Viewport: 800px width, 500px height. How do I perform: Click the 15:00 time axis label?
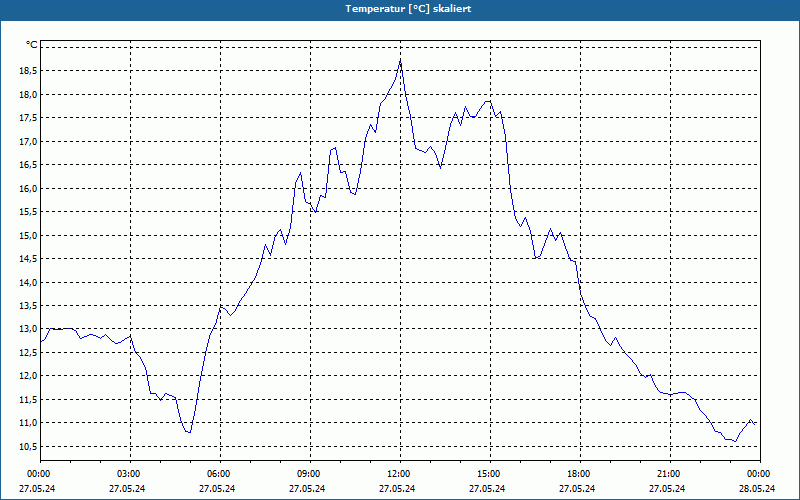tap(490, 474)
